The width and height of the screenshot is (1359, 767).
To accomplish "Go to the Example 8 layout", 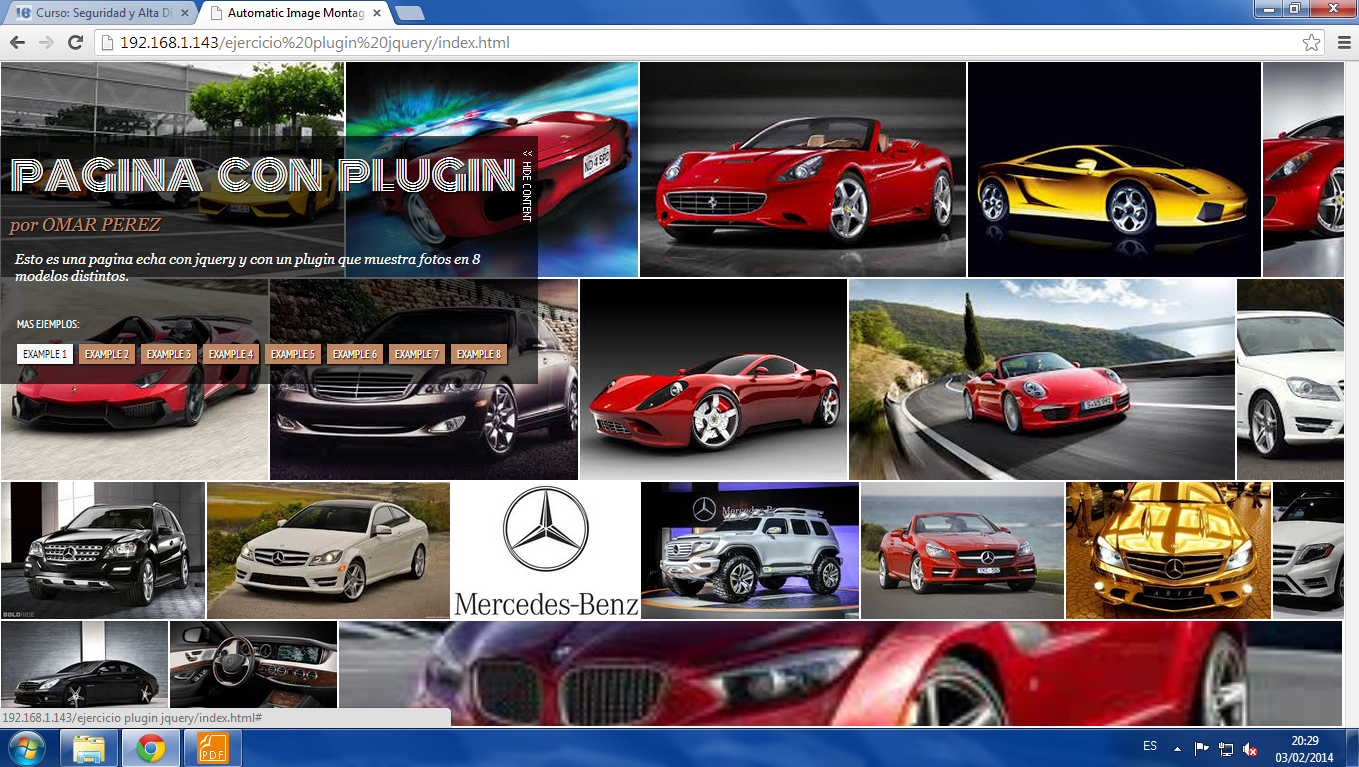I will (x=479, y=354).
